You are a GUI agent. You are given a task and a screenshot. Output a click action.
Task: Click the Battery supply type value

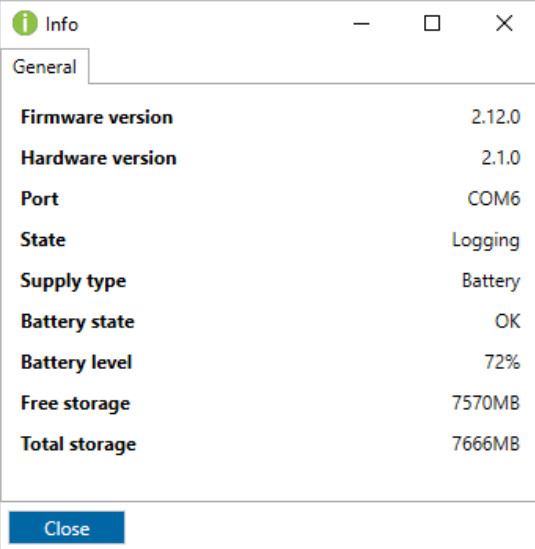pos(491,282)
